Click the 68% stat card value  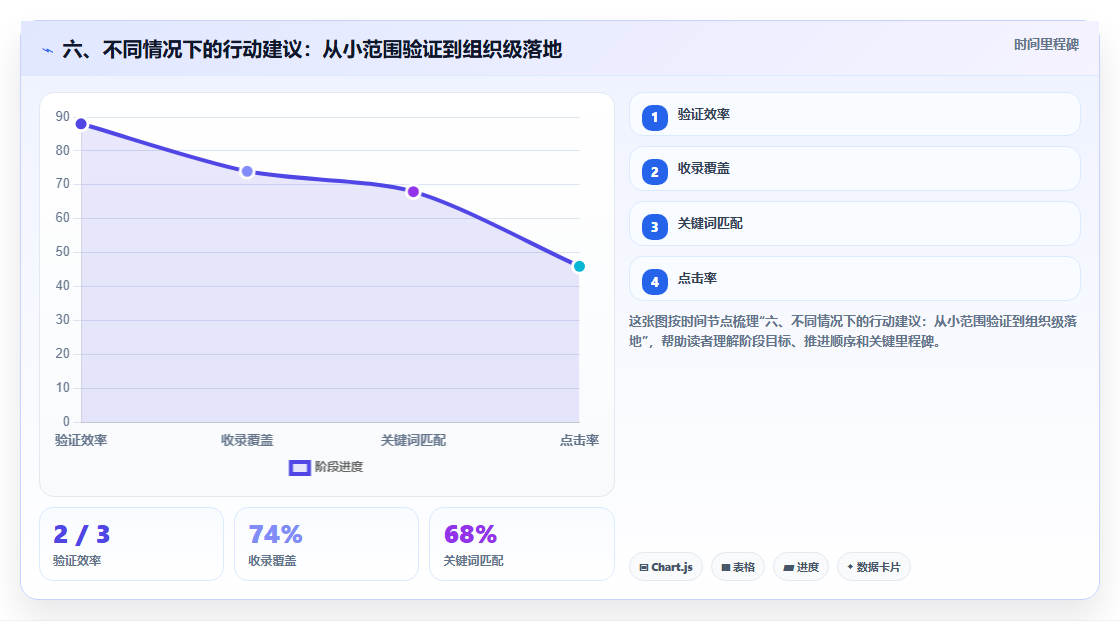point(470,535)
